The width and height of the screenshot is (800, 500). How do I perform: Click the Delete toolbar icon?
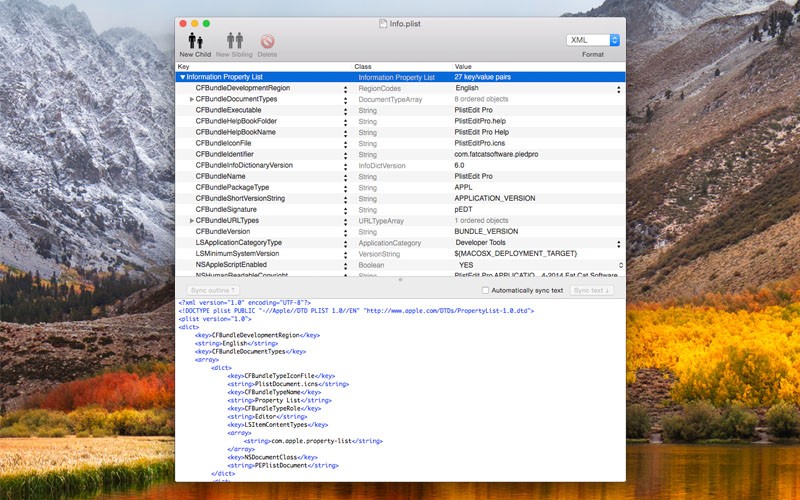click(x=267, y=41)
